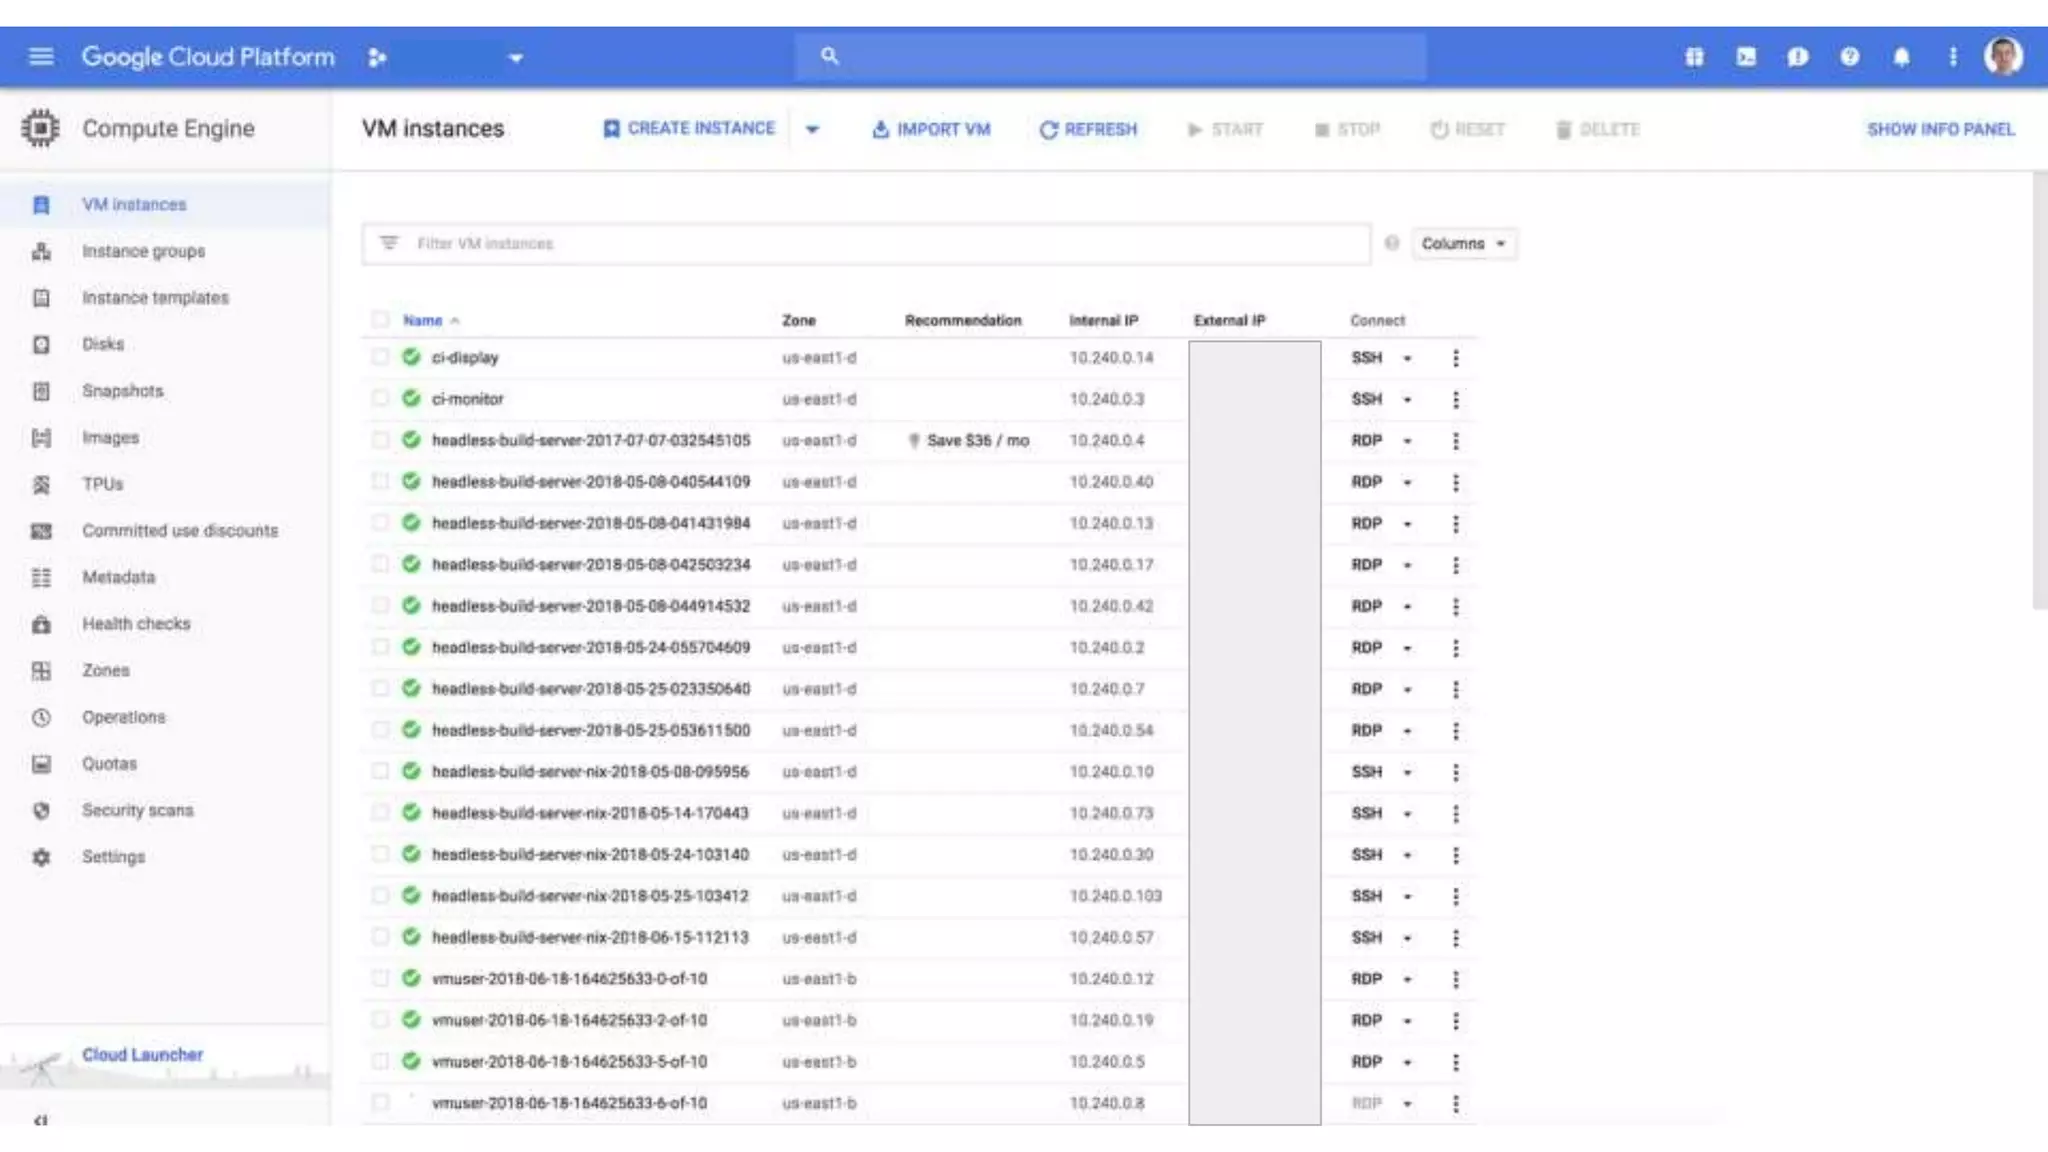Screen dimensions: 2048x1152
Task: Click the REFRESH button
Action: pyautogui.click(x=1088, y=129)
